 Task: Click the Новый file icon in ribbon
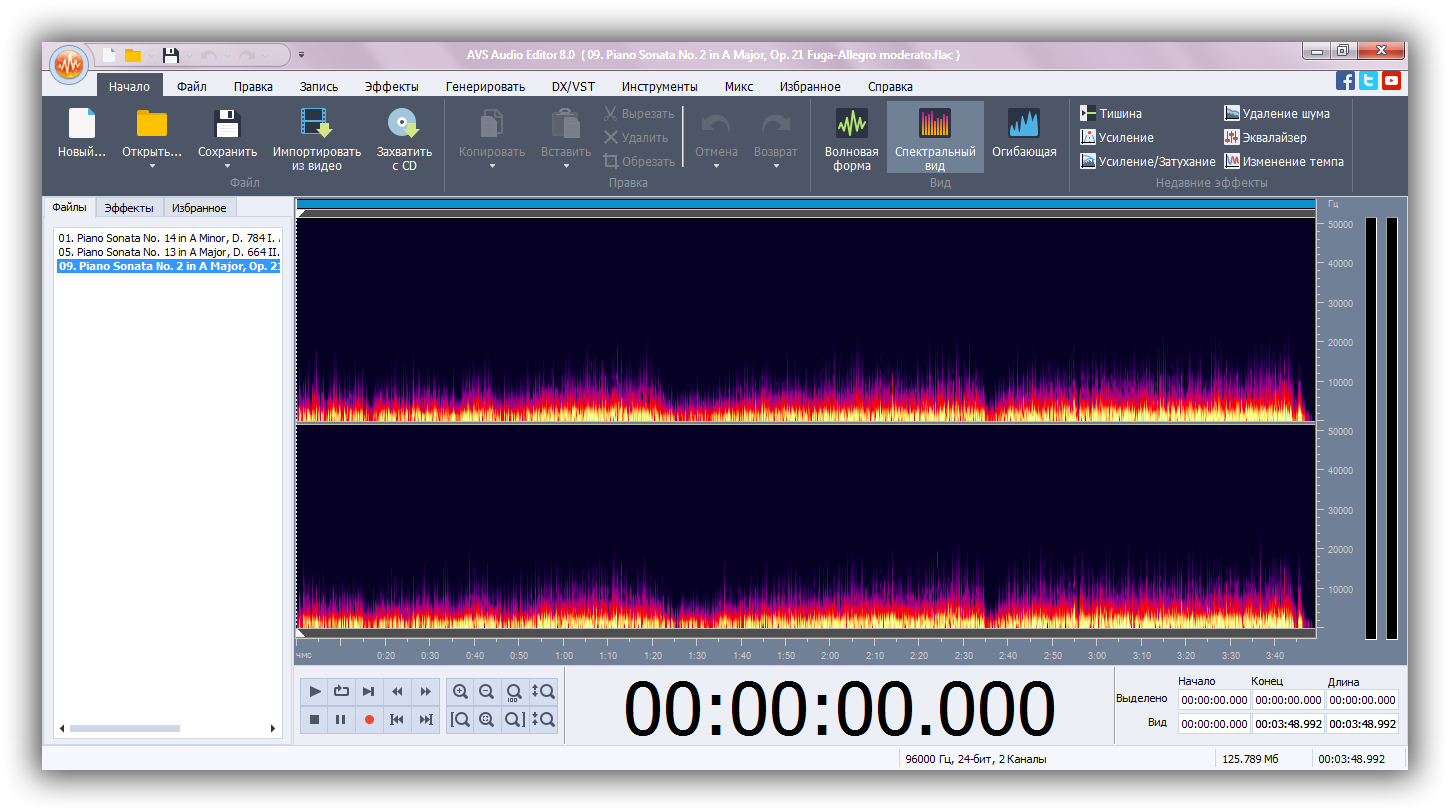pyautogui.click(x=82, y=123)
